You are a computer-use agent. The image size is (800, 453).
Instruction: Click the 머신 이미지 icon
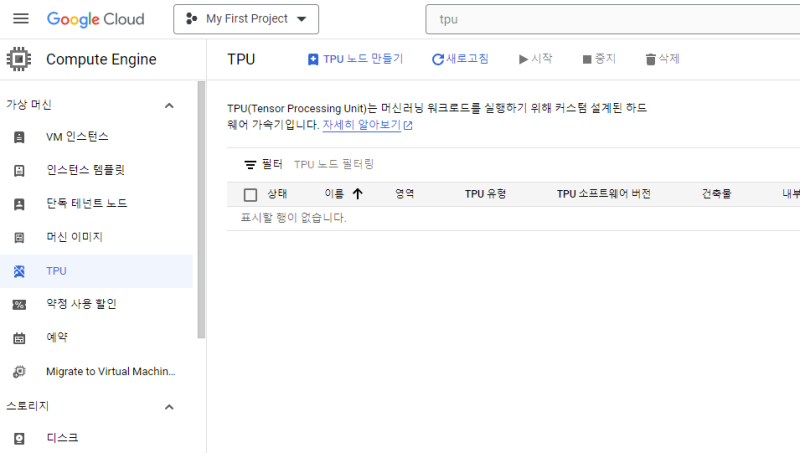[x=19, y=237]
